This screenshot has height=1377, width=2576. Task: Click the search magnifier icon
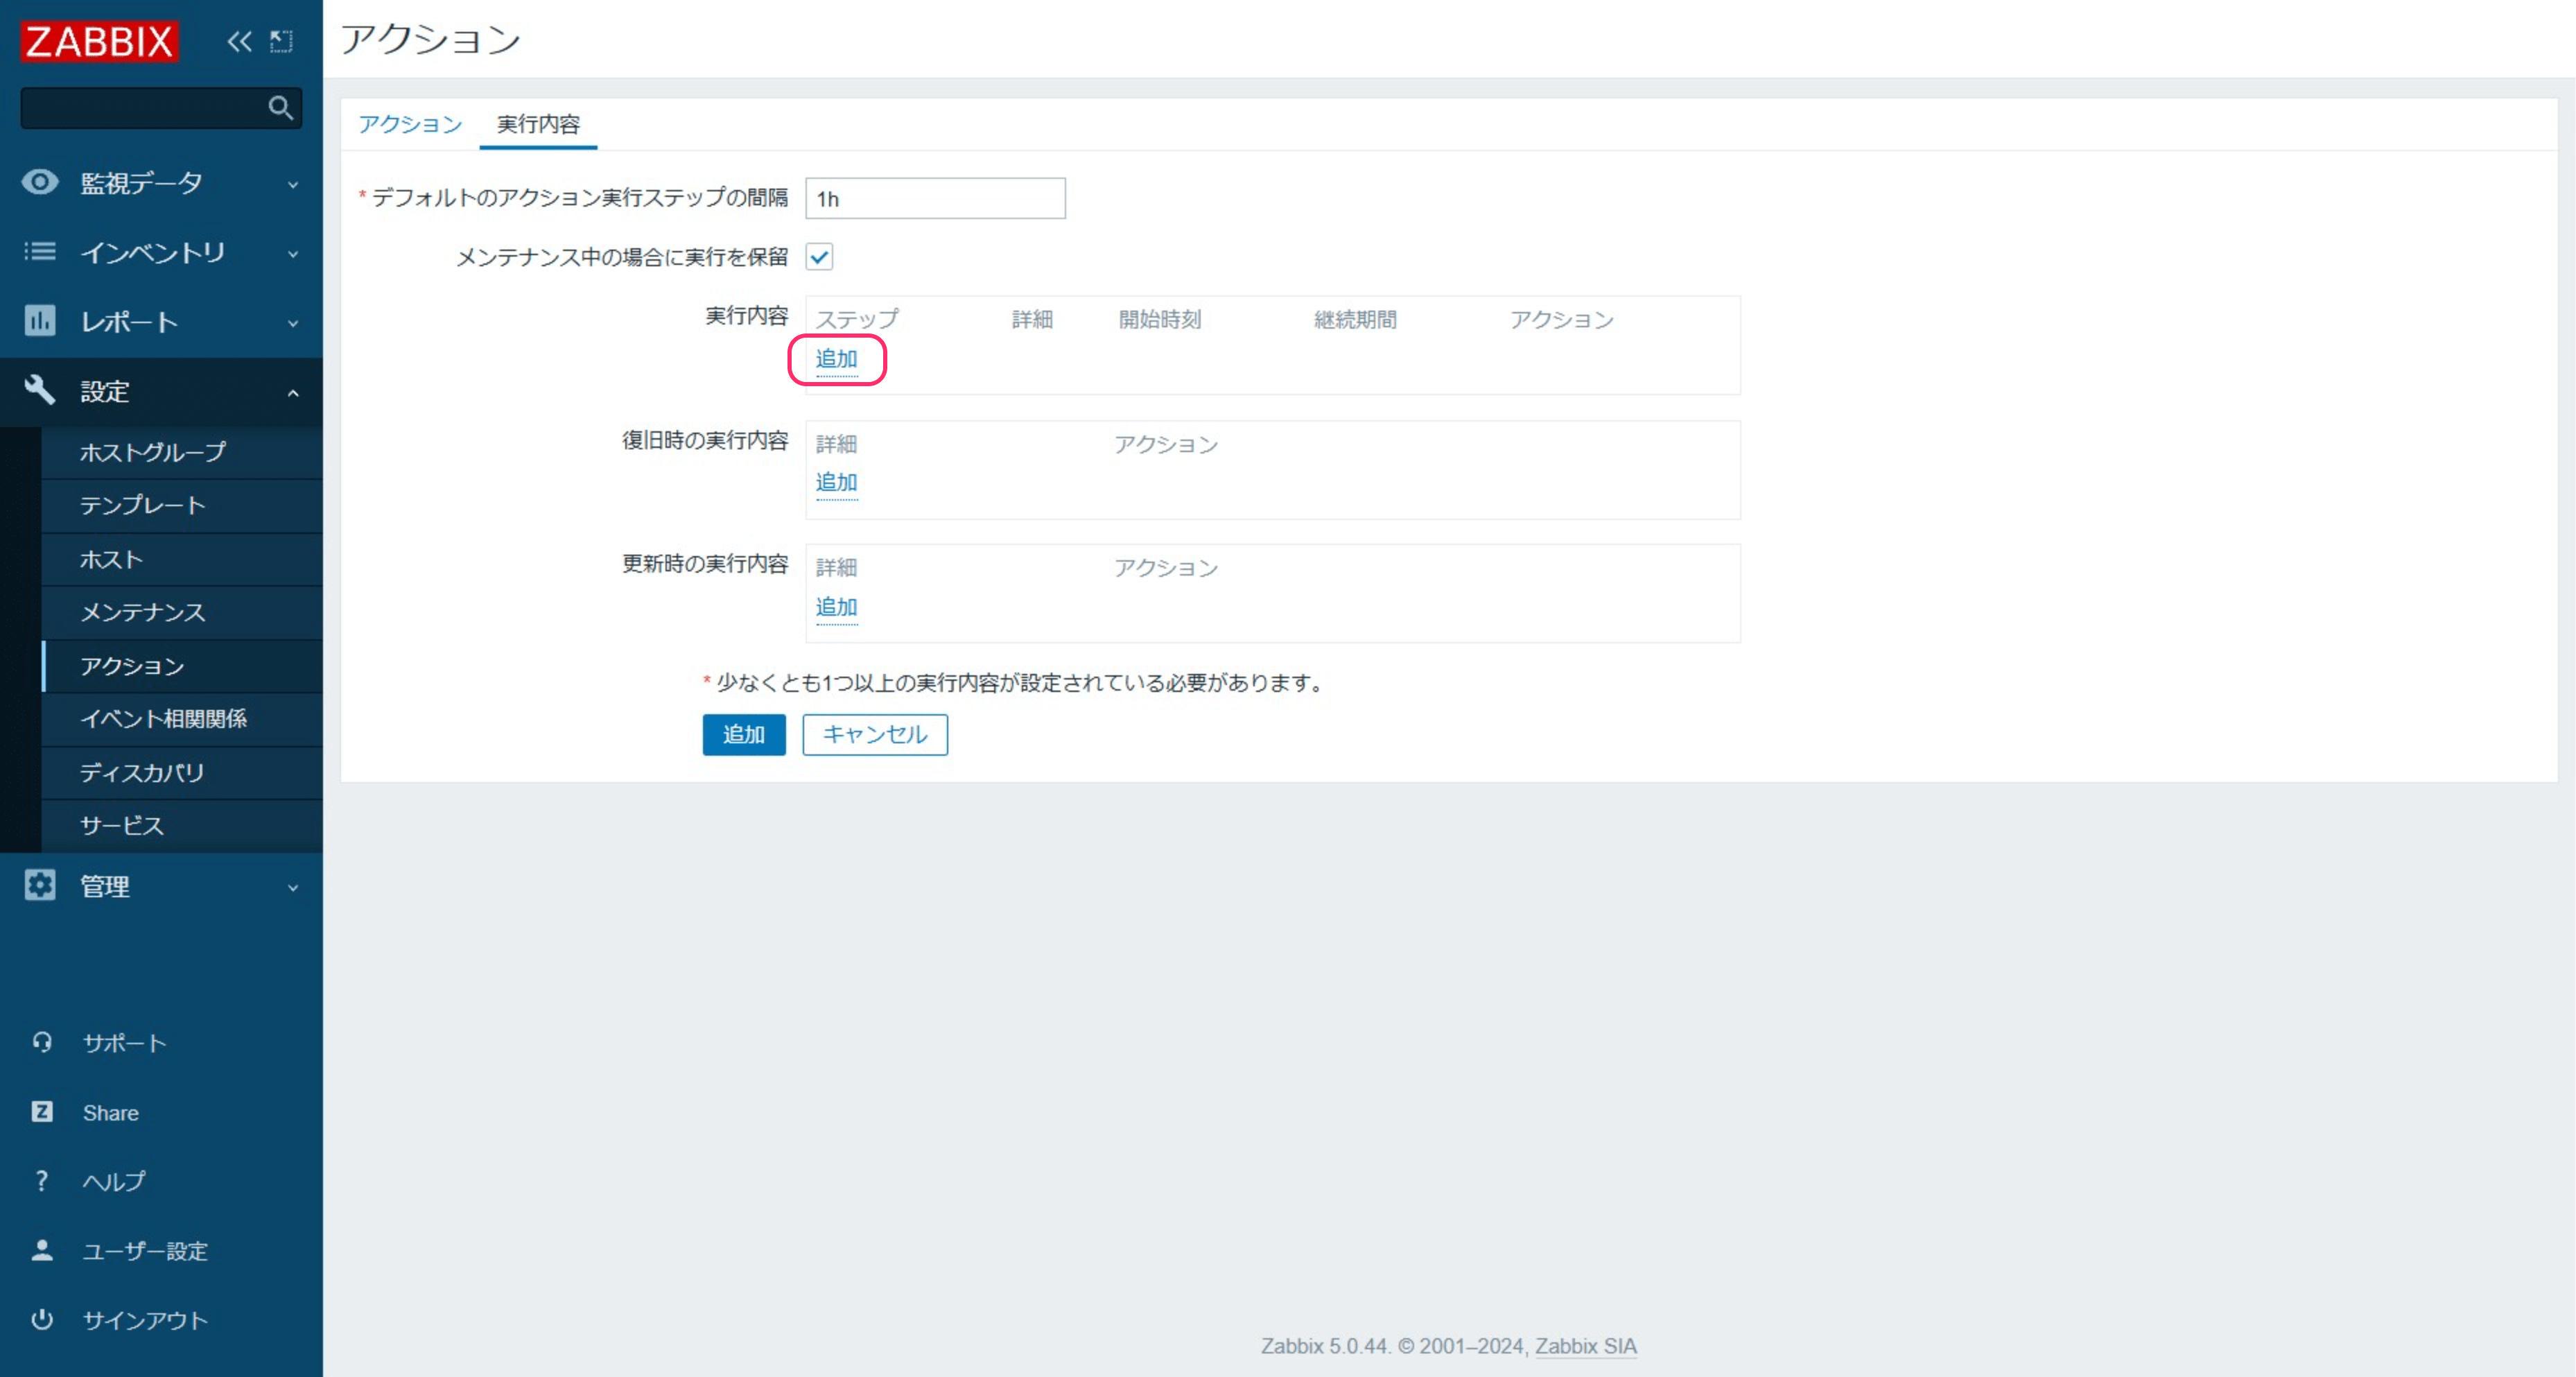280,107
